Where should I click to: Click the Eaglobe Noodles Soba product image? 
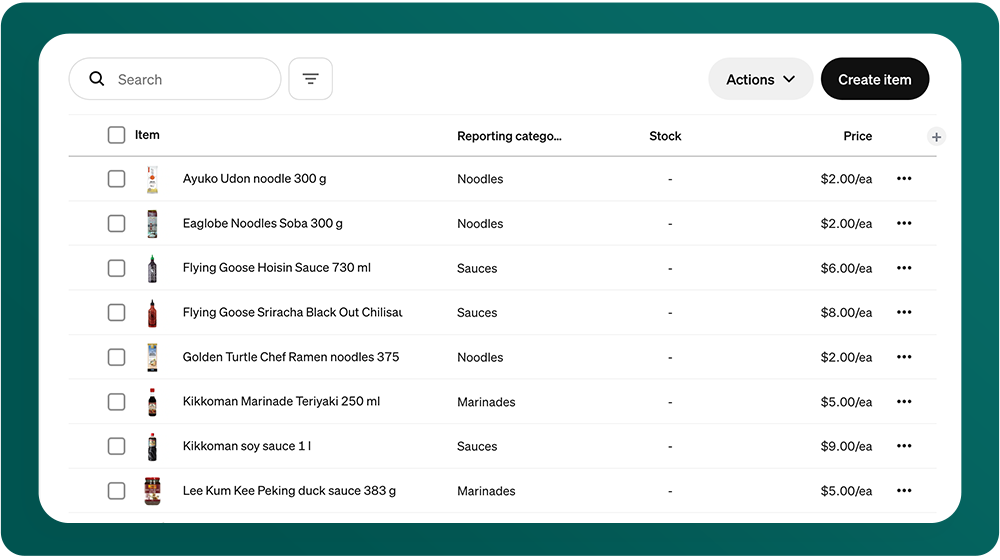coord(152,224)
